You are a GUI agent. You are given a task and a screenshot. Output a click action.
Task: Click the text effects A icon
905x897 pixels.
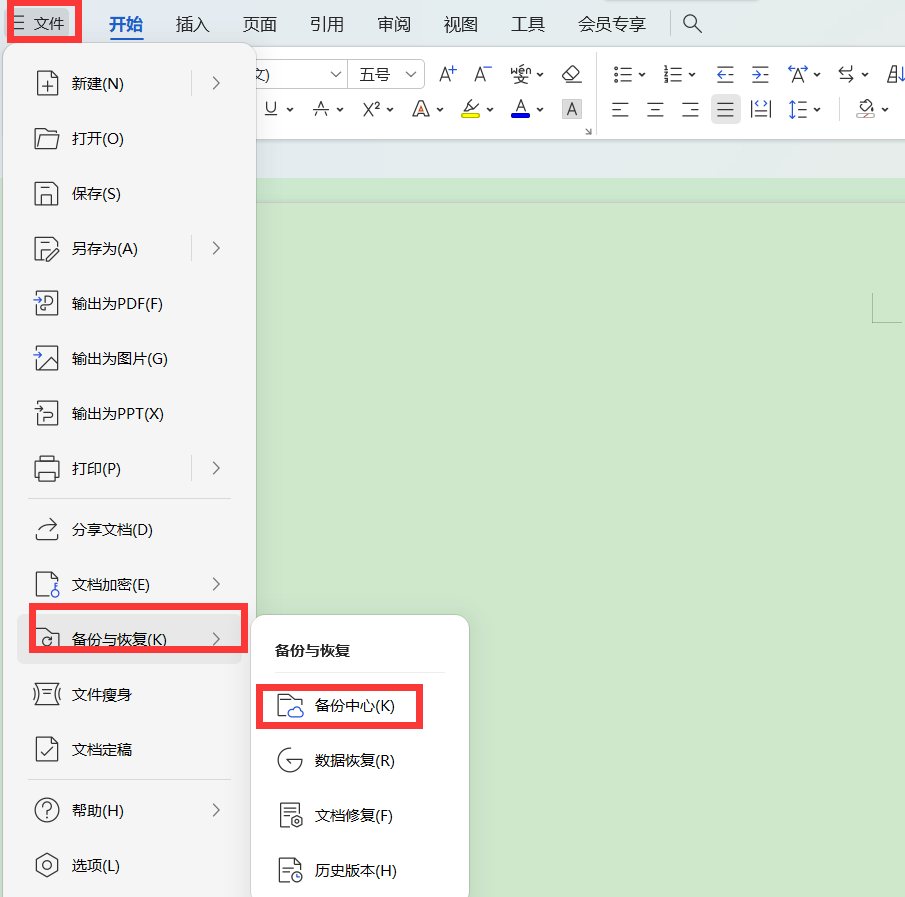(421, 109)
